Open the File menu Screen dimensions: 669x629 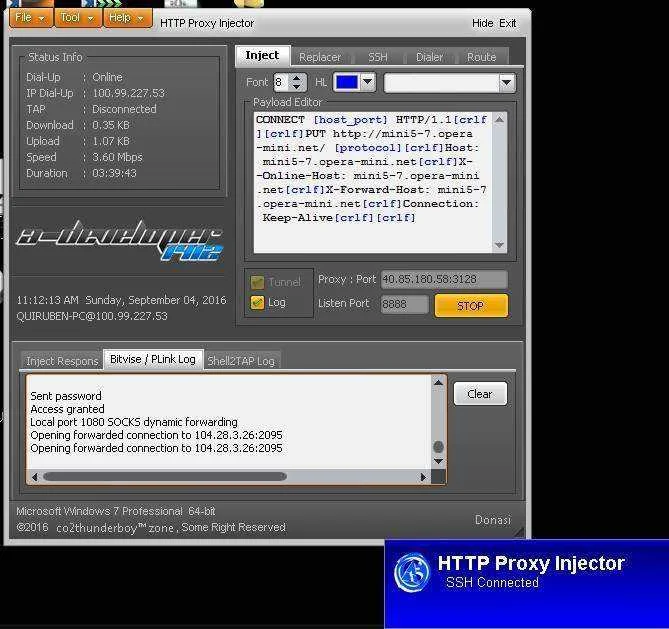[31, 18]
